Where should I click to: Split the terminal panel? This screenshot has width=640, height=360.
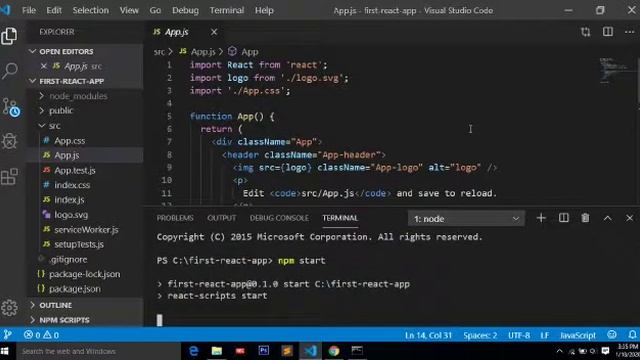(564, 218)
